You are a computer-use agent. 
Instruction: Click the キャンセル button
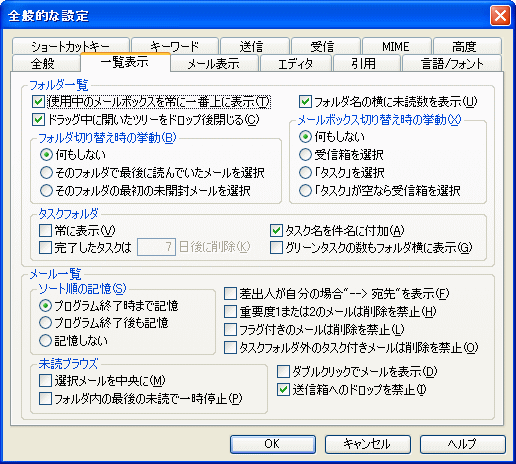point(368,444)
